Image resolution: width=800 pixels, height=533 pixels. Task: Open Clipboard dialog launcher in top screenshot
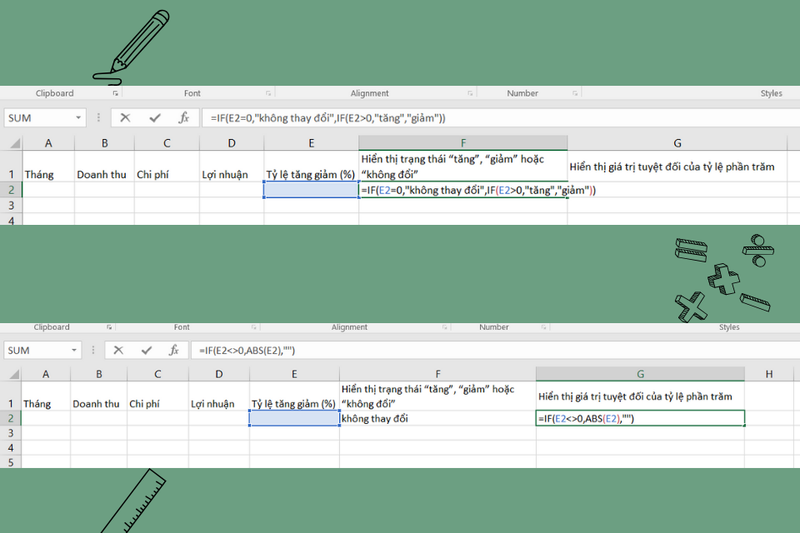click(x=115, y=93)
